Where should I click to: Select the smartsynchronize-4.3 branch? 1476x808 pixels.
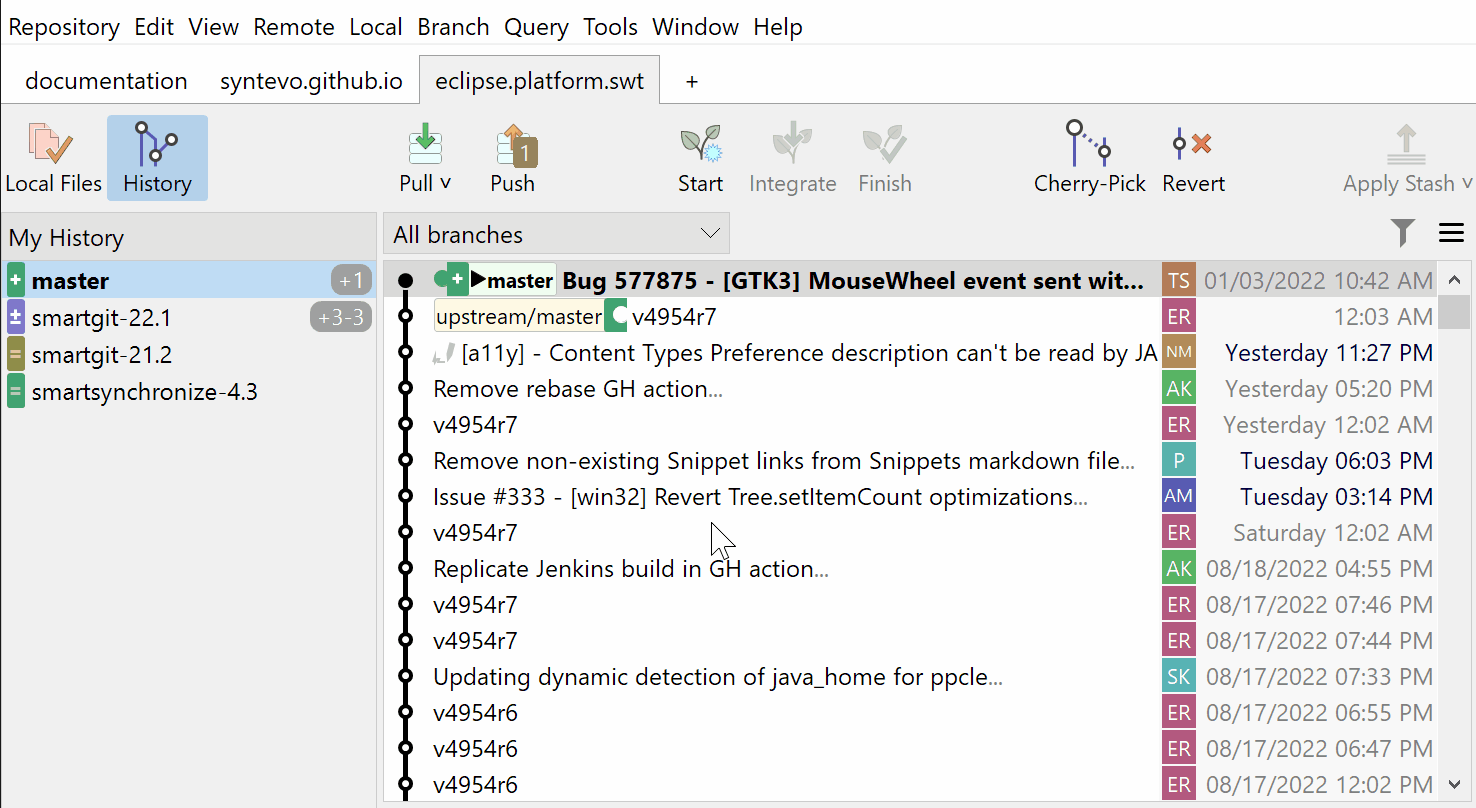(x=190, y=391)
